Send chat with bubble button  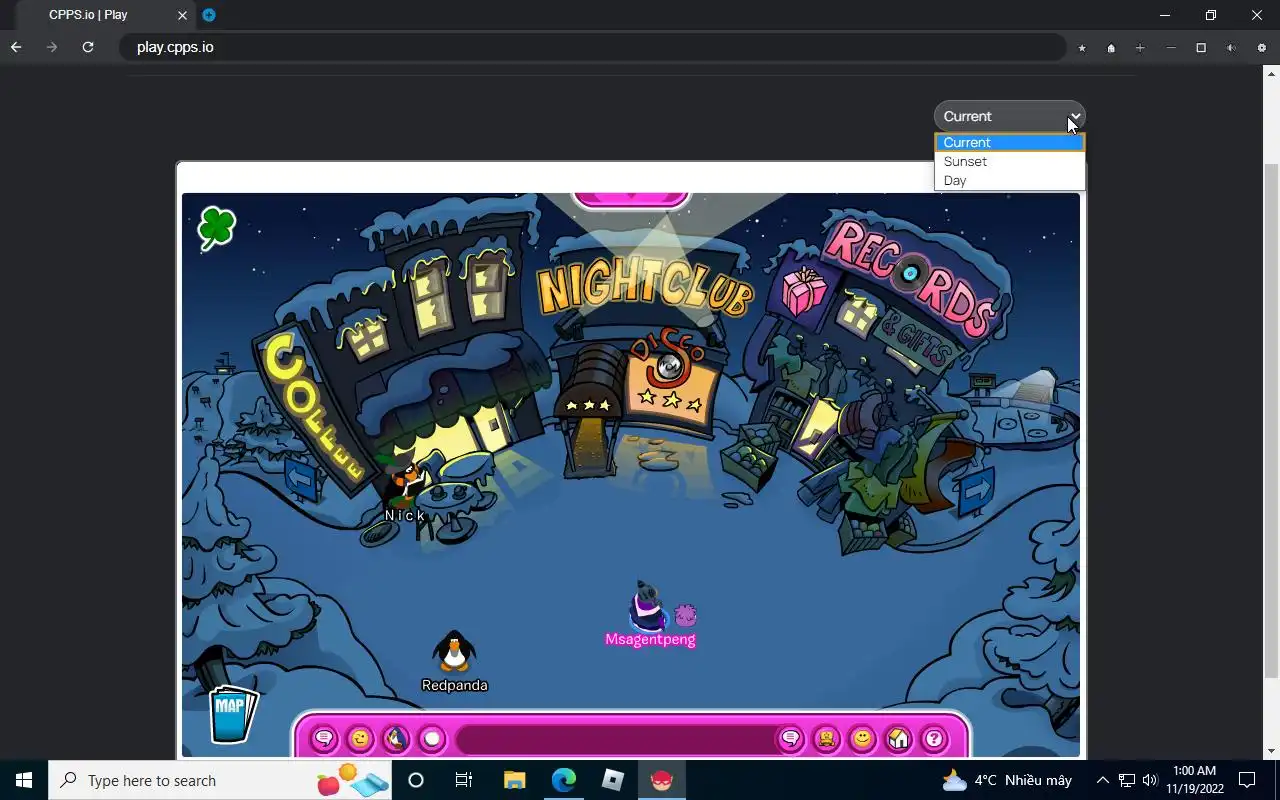(x=790, y=739)
